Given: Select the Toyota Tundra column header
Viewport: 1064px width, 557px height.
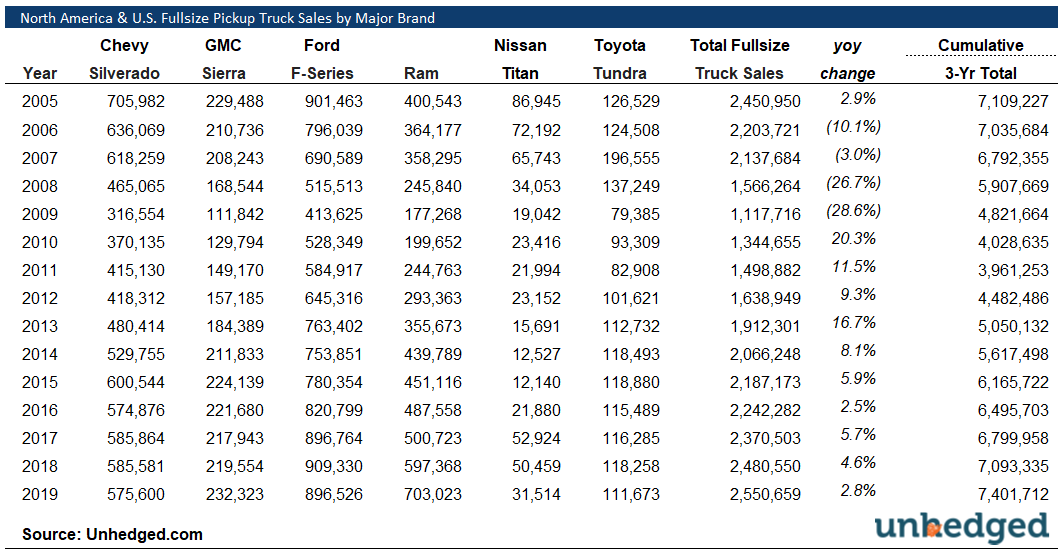Looking at the screenshot, I should point(620,59).
